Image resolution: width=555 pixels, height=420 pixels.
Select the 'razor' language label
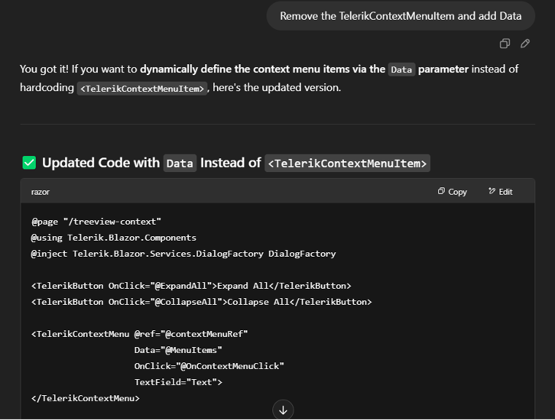point(40,192)
